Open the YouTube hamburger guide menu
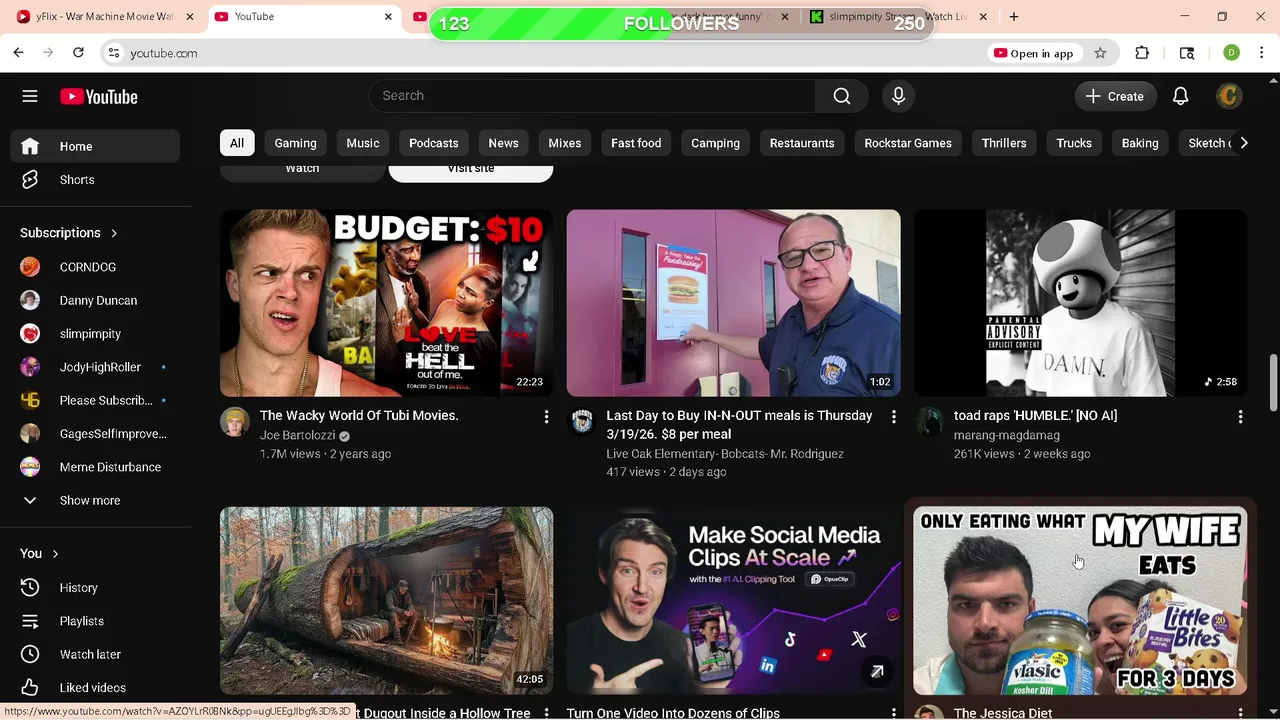1280x720 pixels. point(30,96)
